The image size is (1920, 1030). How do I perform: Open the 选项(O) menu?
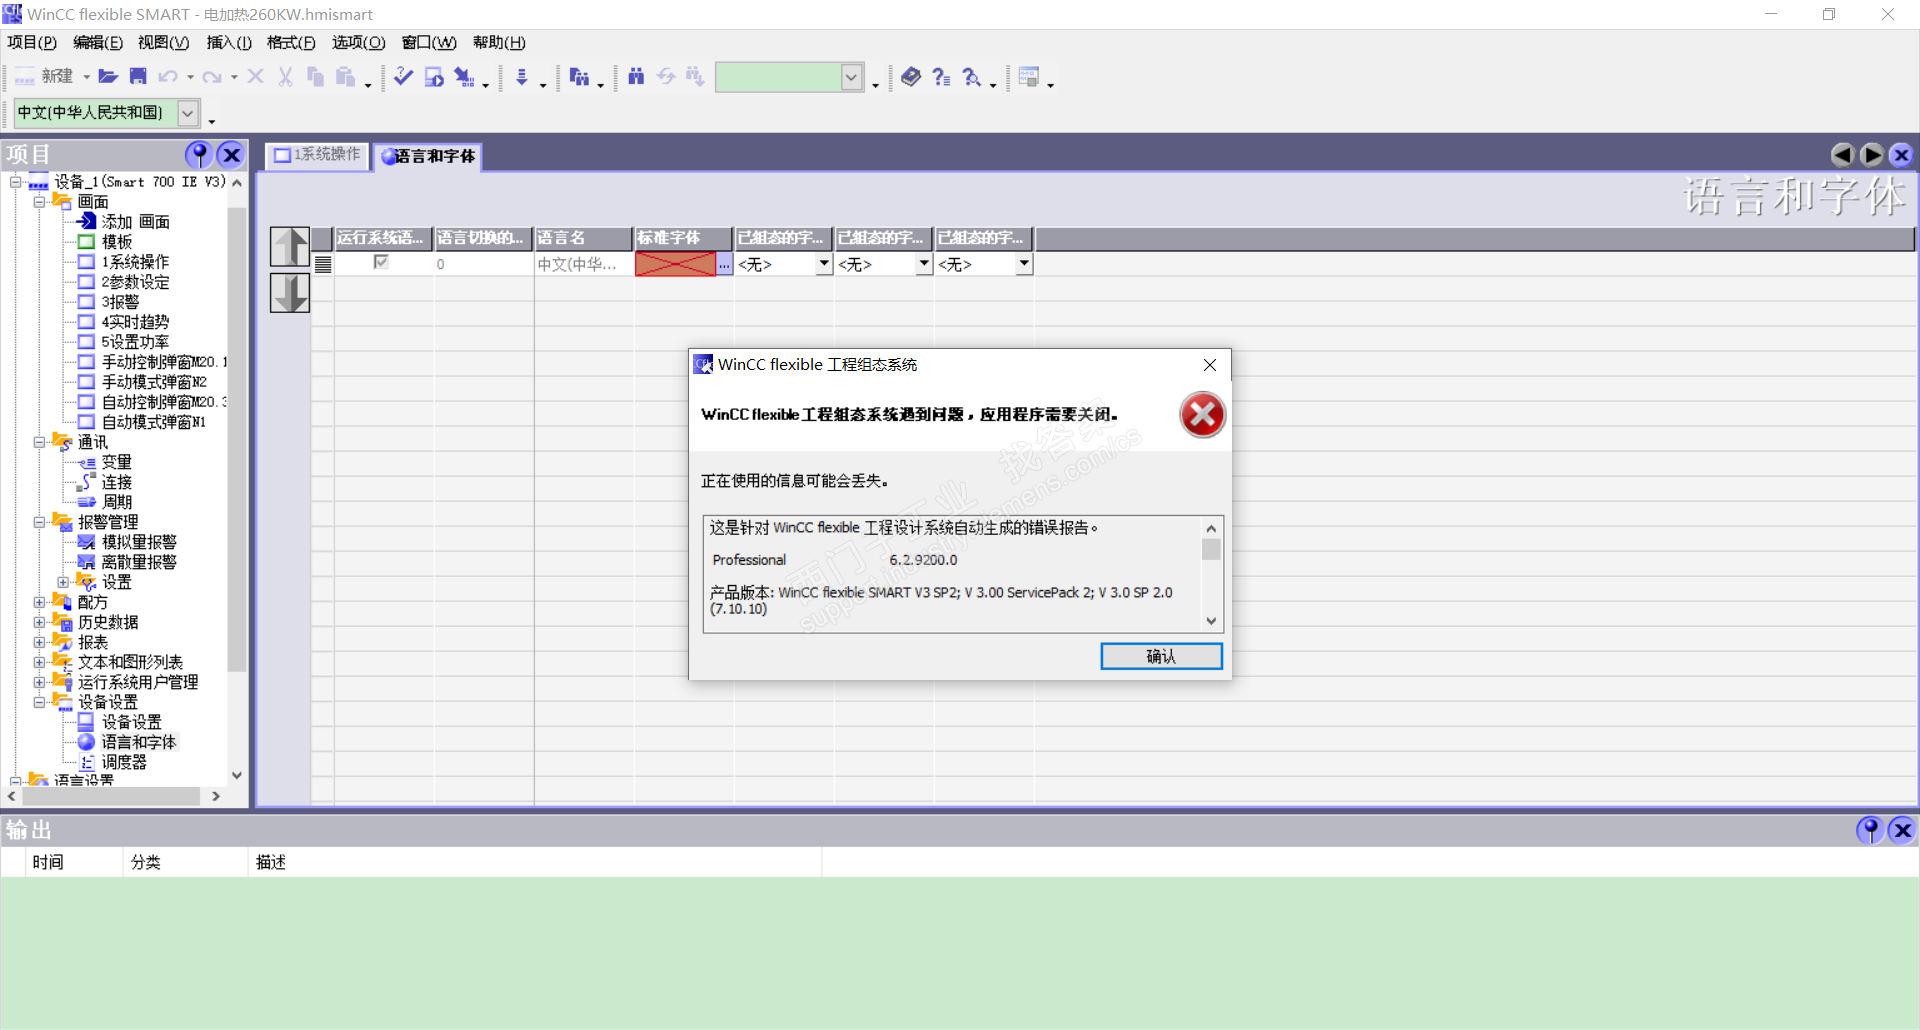359,42
